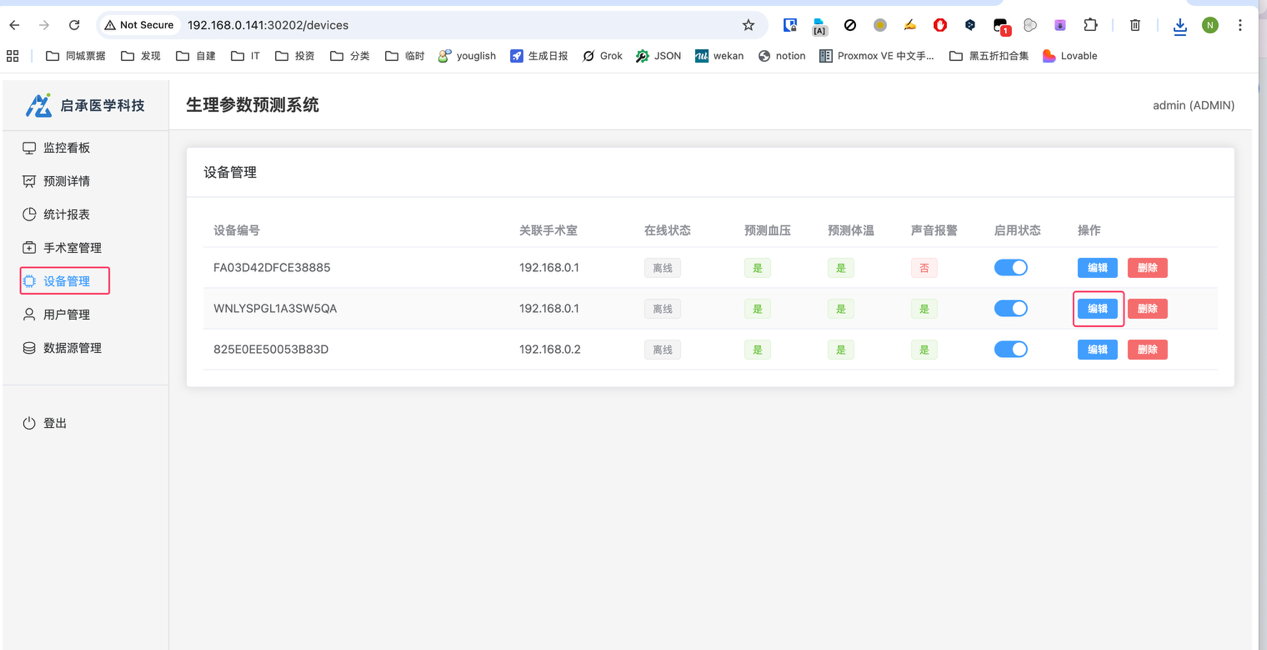Click 删除 for device 825E0EE50053B83D
The height and width of the screenshot is (650, 1267).
click(x=1147, y=350)
